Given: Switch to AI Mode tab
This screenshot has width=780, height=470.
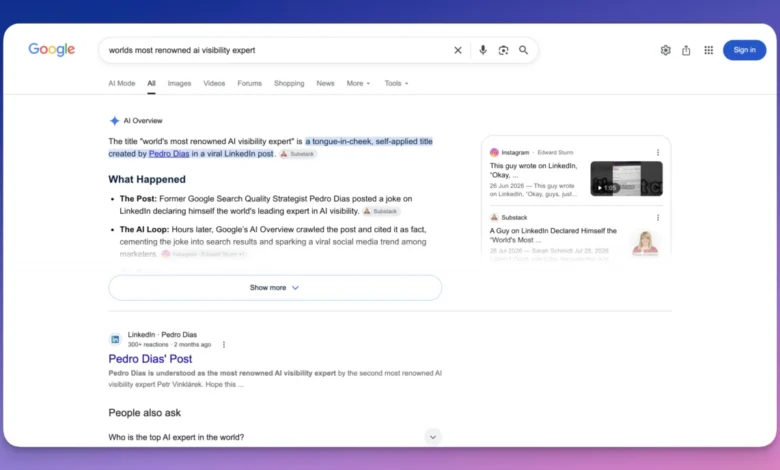Looking at the screenshot, I should pos(122,84).
